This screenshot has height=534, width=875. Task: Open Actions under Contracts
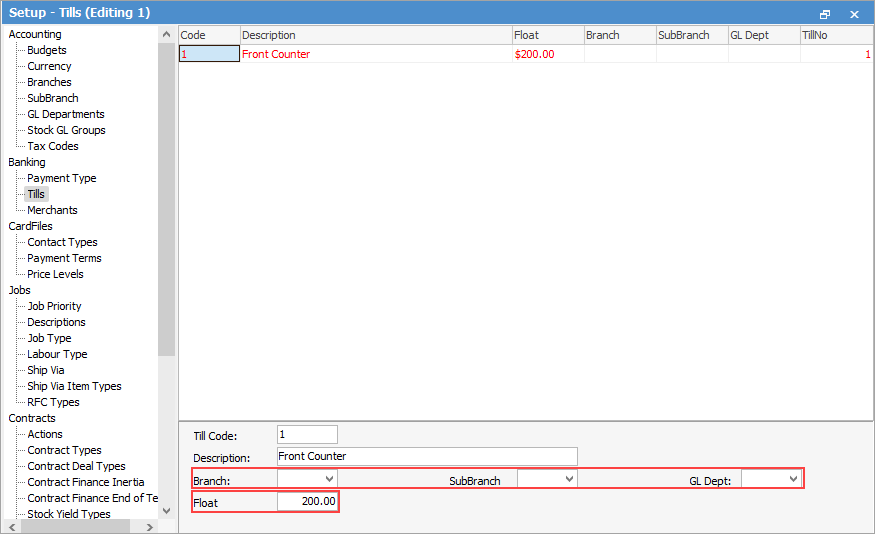click(x=45, y=434)
